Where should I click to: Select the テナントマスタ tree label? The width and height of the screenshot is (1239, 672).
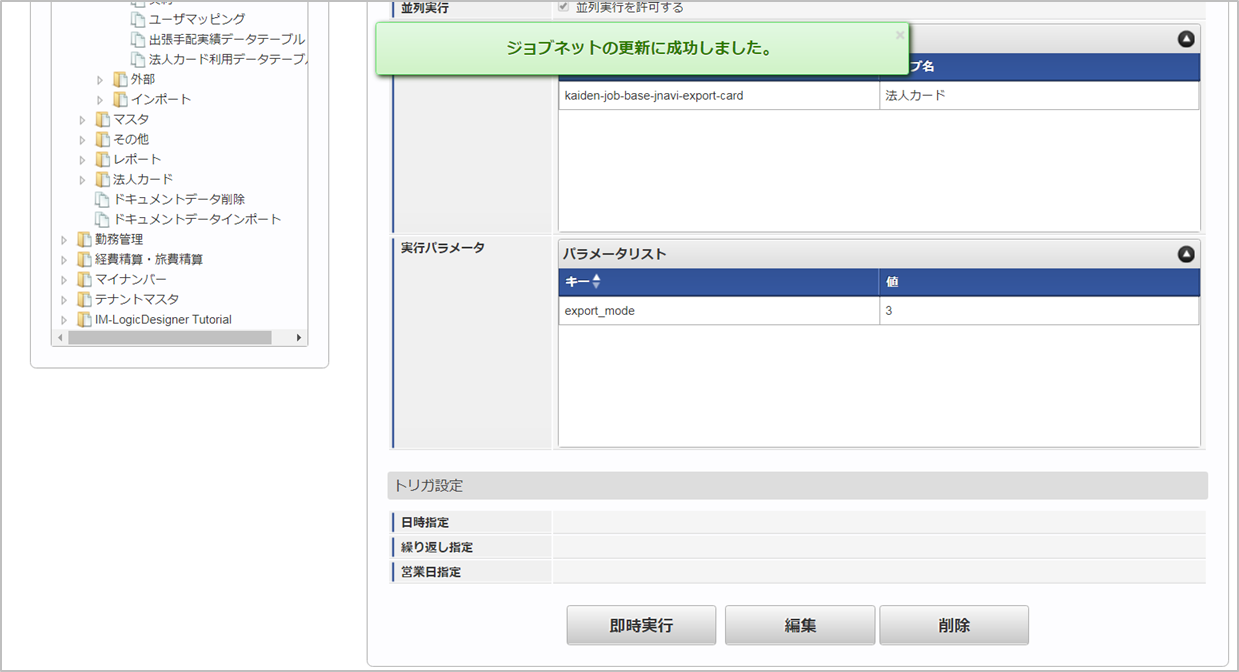(137, 299)
